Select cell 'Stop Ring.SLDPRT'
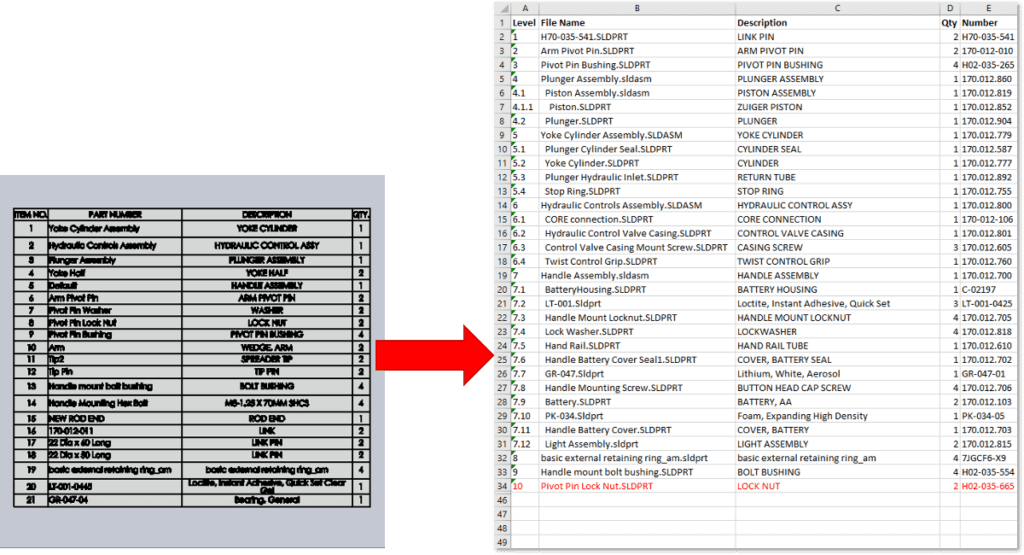 coord(637,191)
